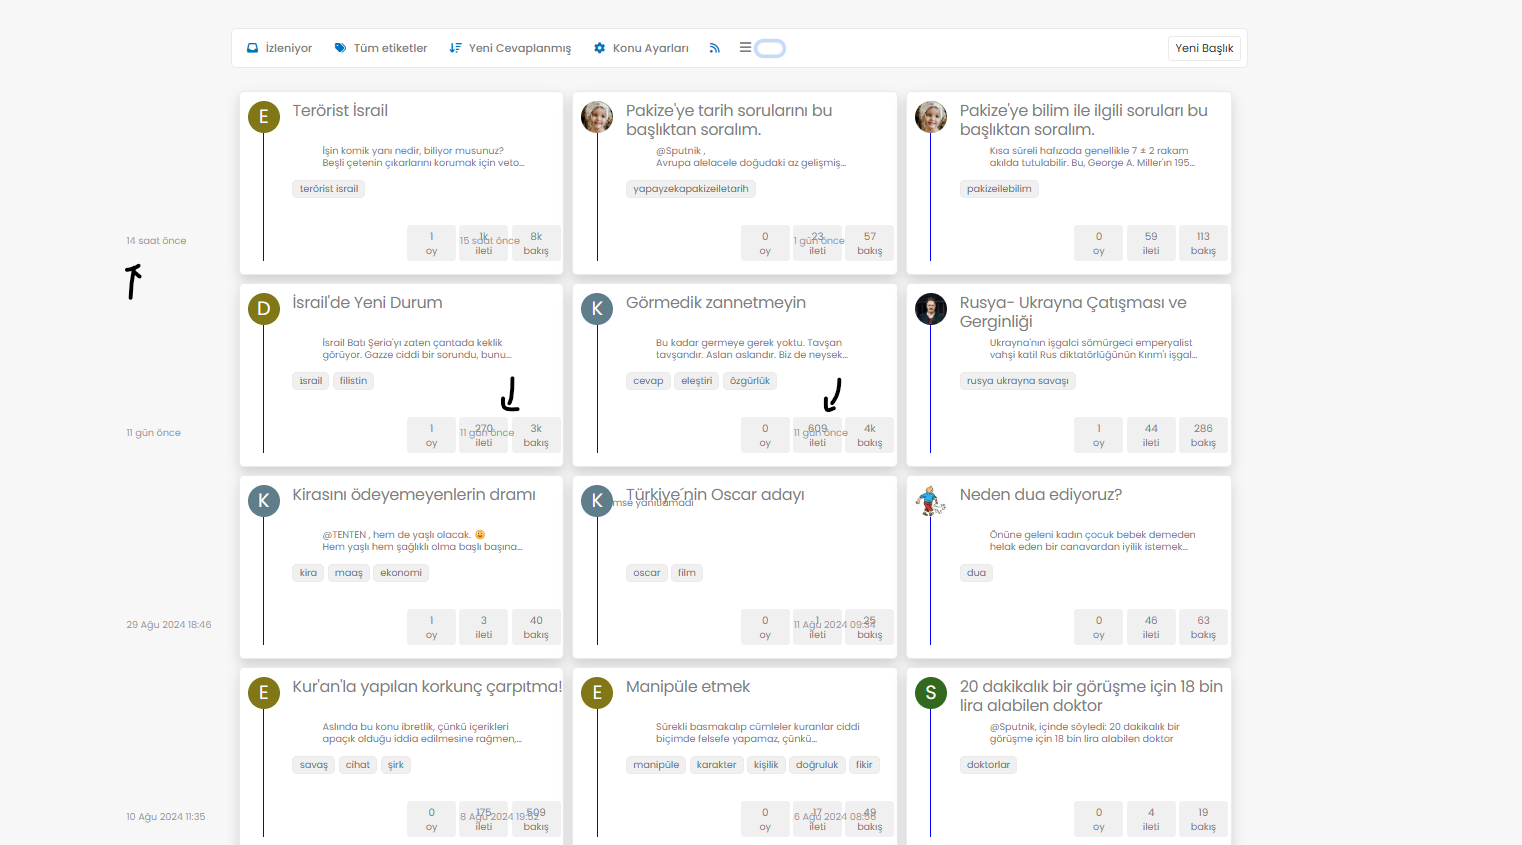
Task: Click the RSS feed icon
Action: point(714,48)
